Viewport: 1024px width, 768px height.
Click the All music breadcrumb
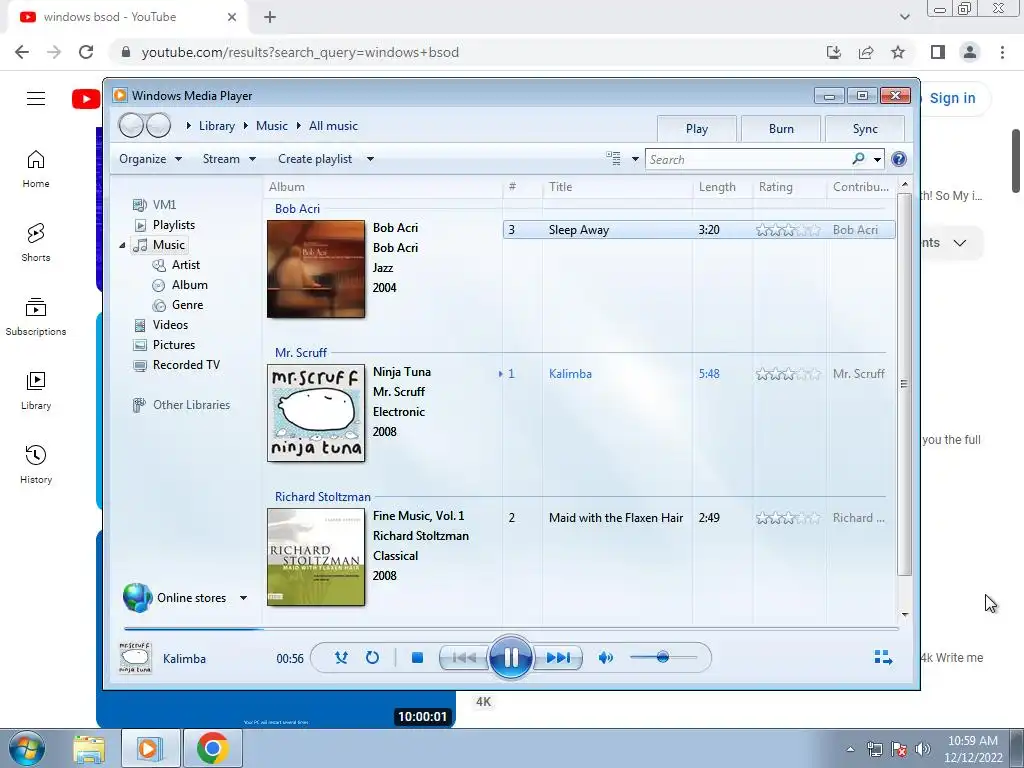click(x=333, y=126)
